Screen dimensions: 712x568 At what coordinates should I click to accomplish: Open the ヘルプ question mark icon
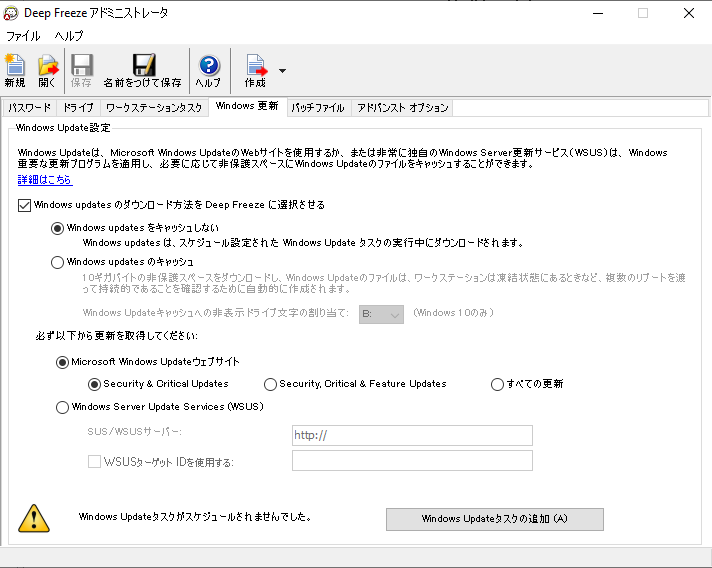click(208, 70)
